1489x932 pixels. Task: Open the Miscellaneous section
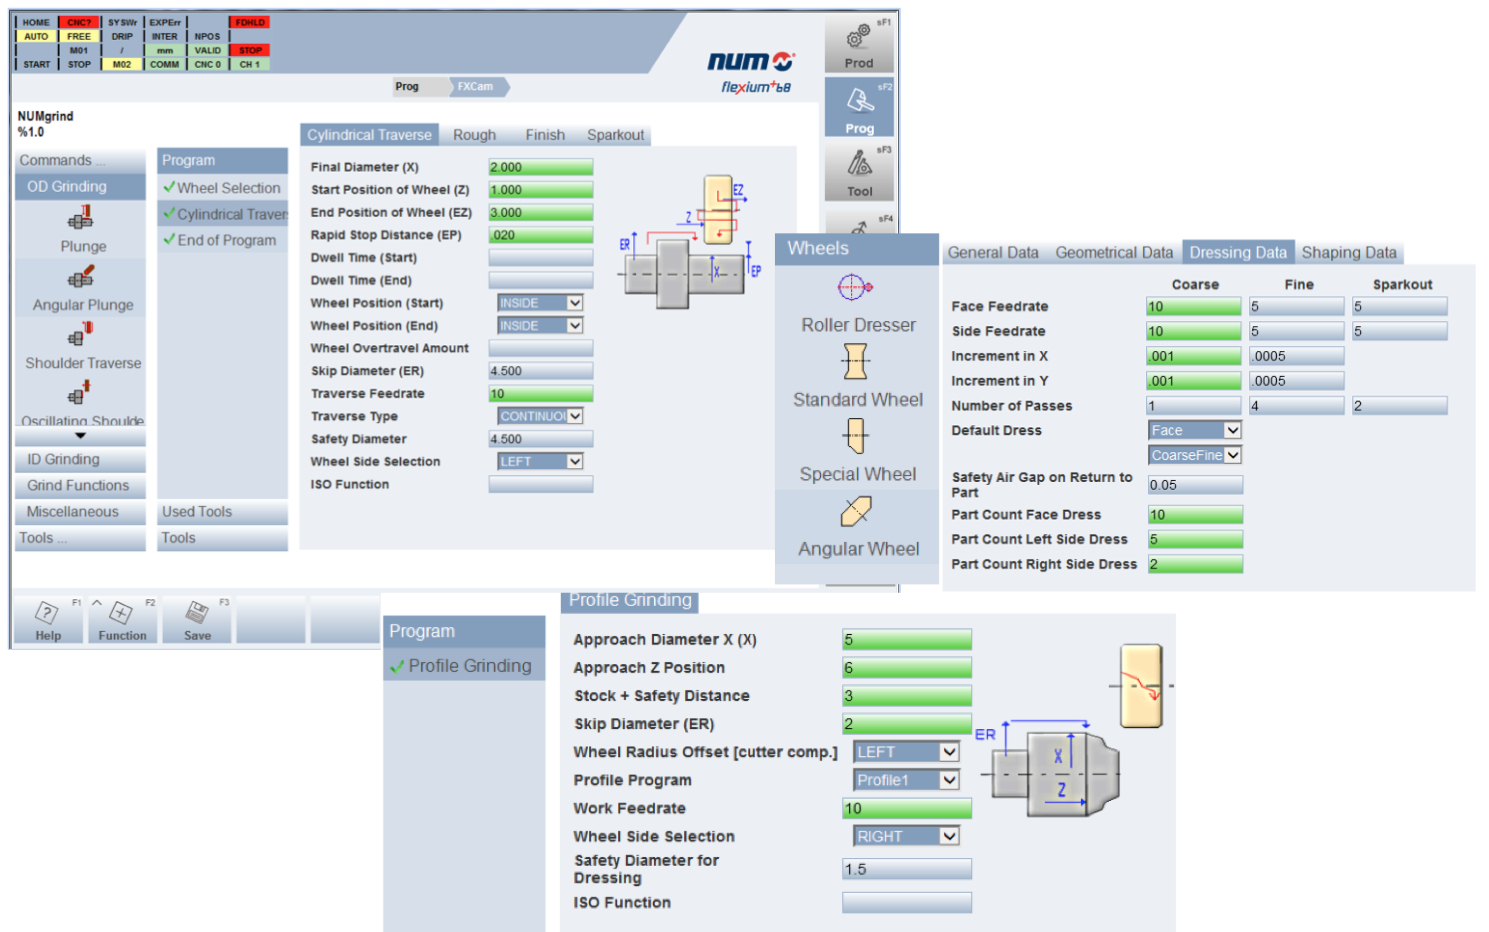point(80,512)
